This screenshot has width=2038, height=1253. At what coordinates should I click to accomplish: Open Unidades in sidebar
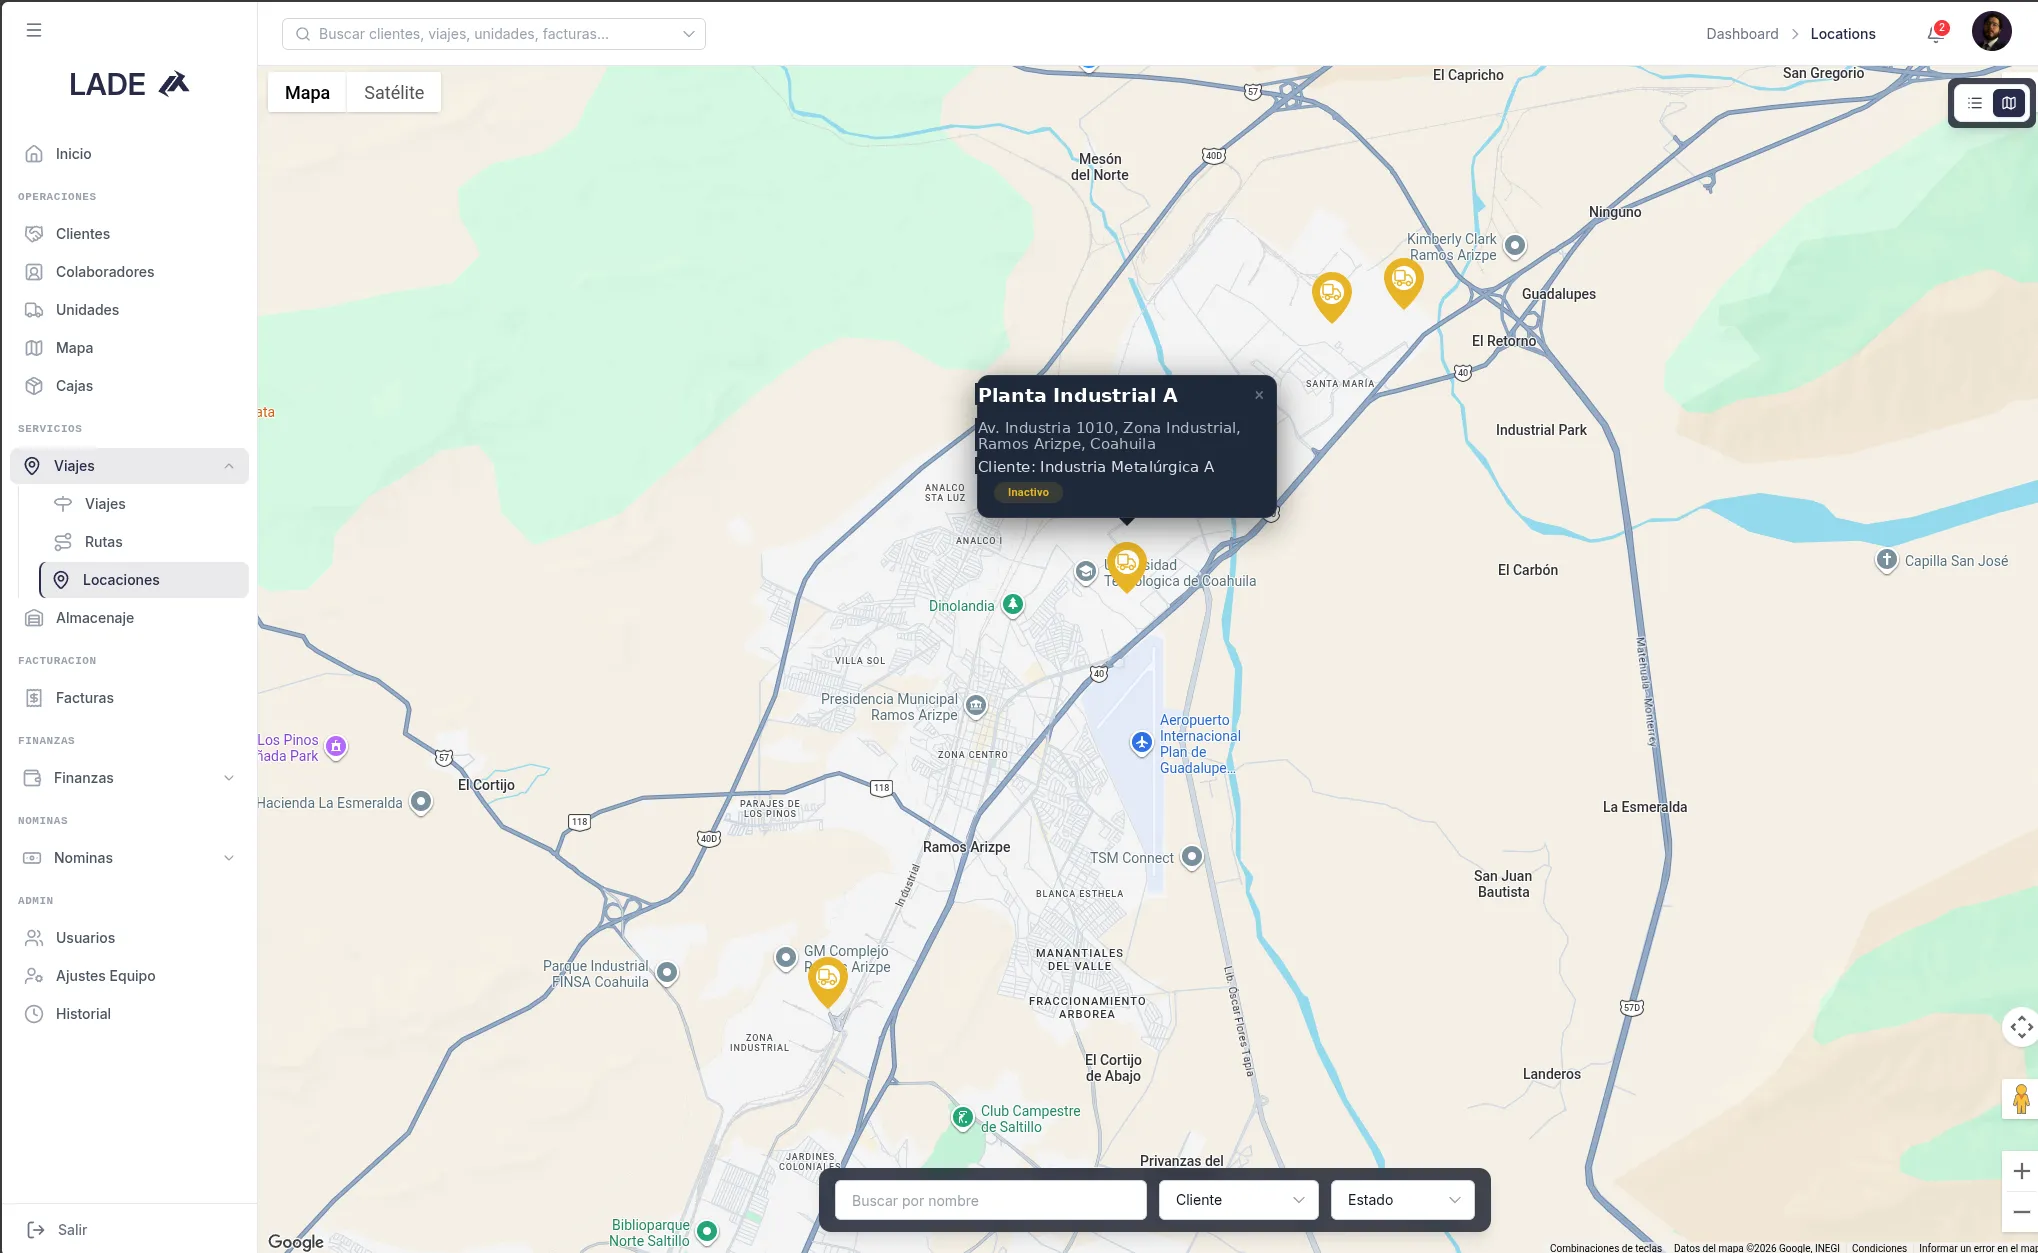(129, 310)
